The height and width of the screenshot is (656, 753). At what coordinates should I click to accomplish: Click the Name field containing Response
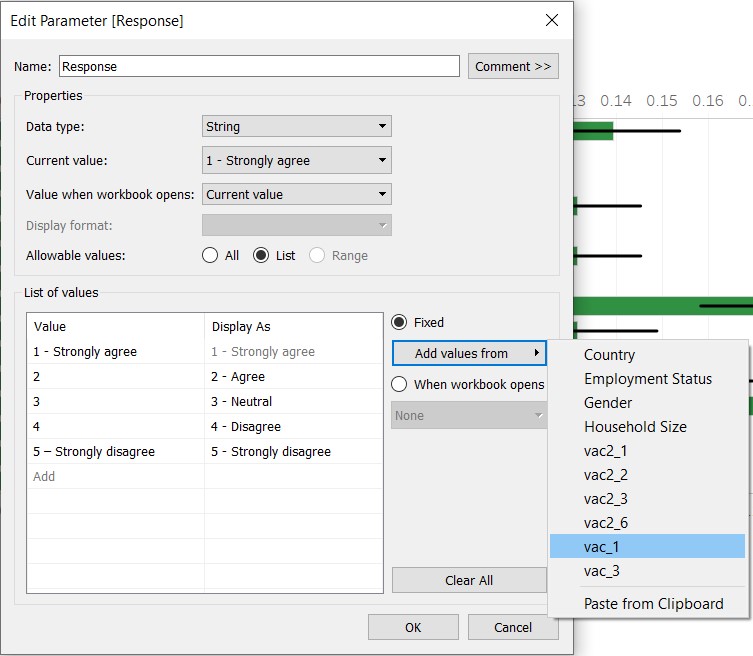[x=259, y=66]
